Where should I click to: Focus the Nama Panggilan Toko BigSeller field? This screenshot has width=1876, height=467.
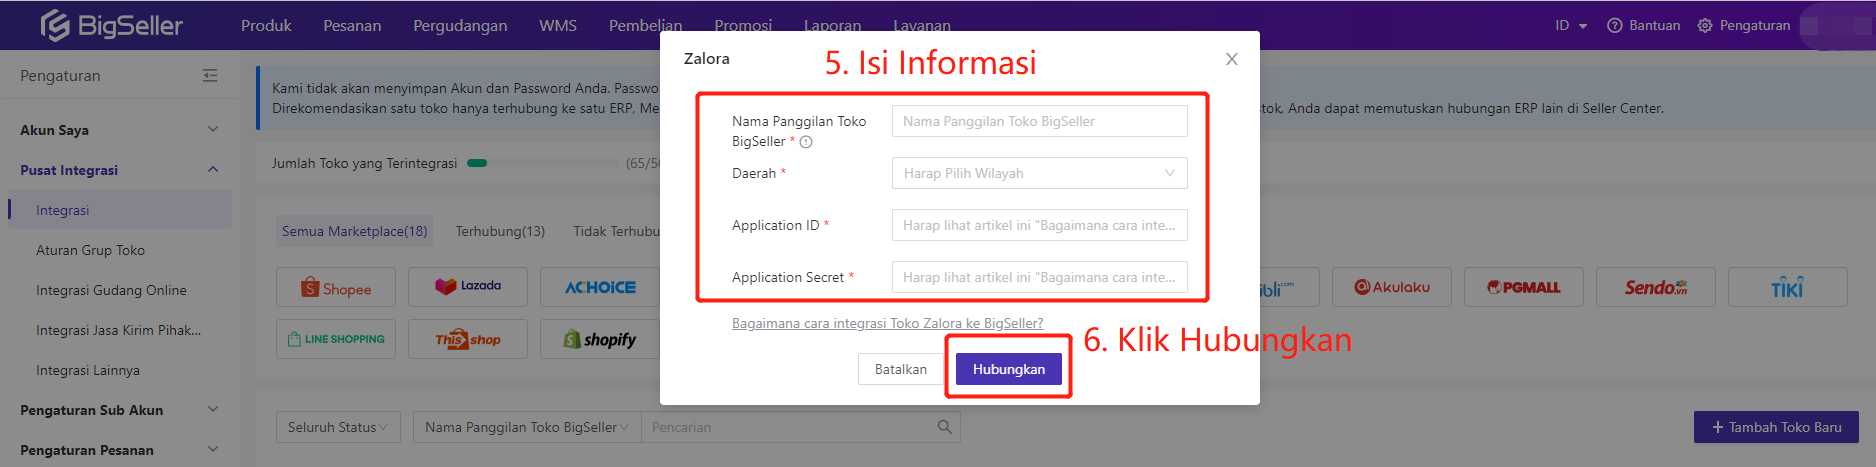click(1040, 121)
